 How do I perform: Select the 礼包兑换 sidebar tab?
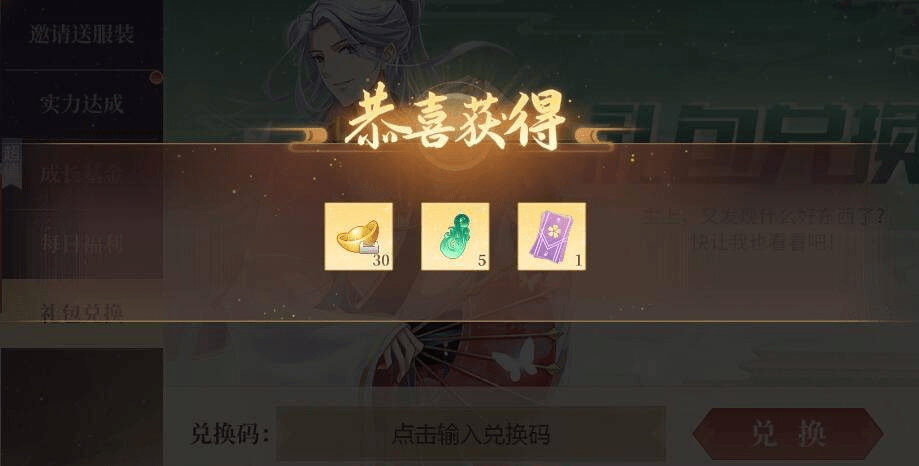(82, 312)
